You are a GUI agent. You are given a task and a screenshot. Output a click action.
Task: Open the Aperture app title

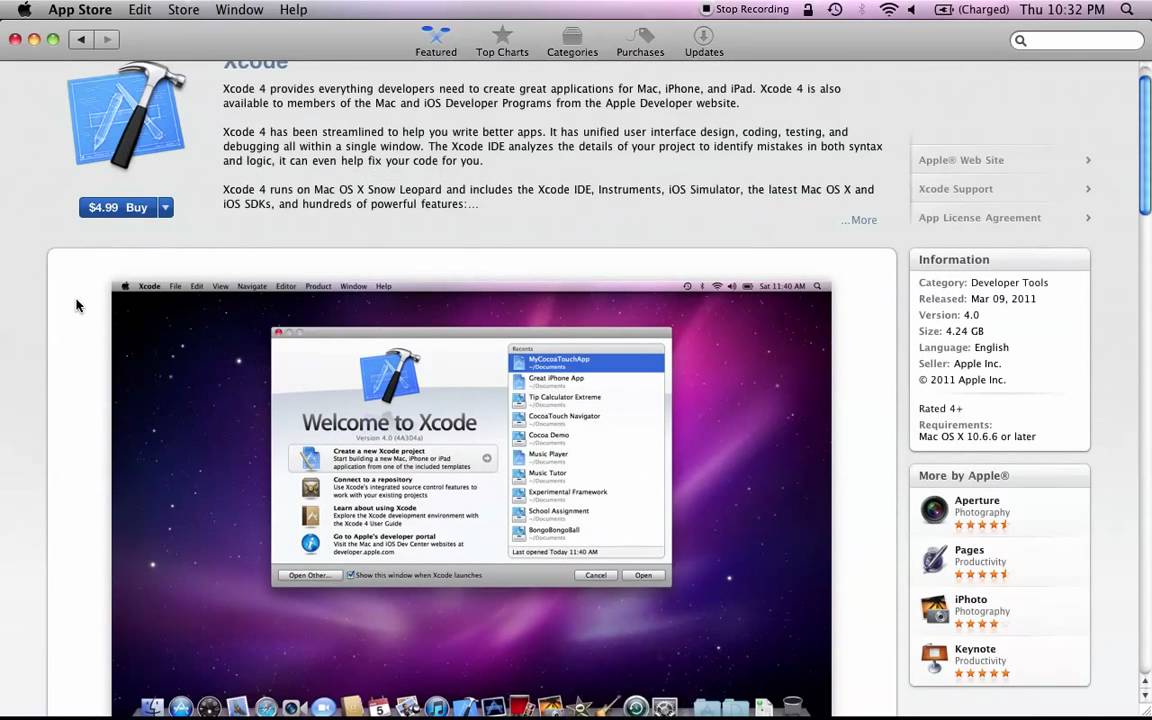click(x=976, y=500)
